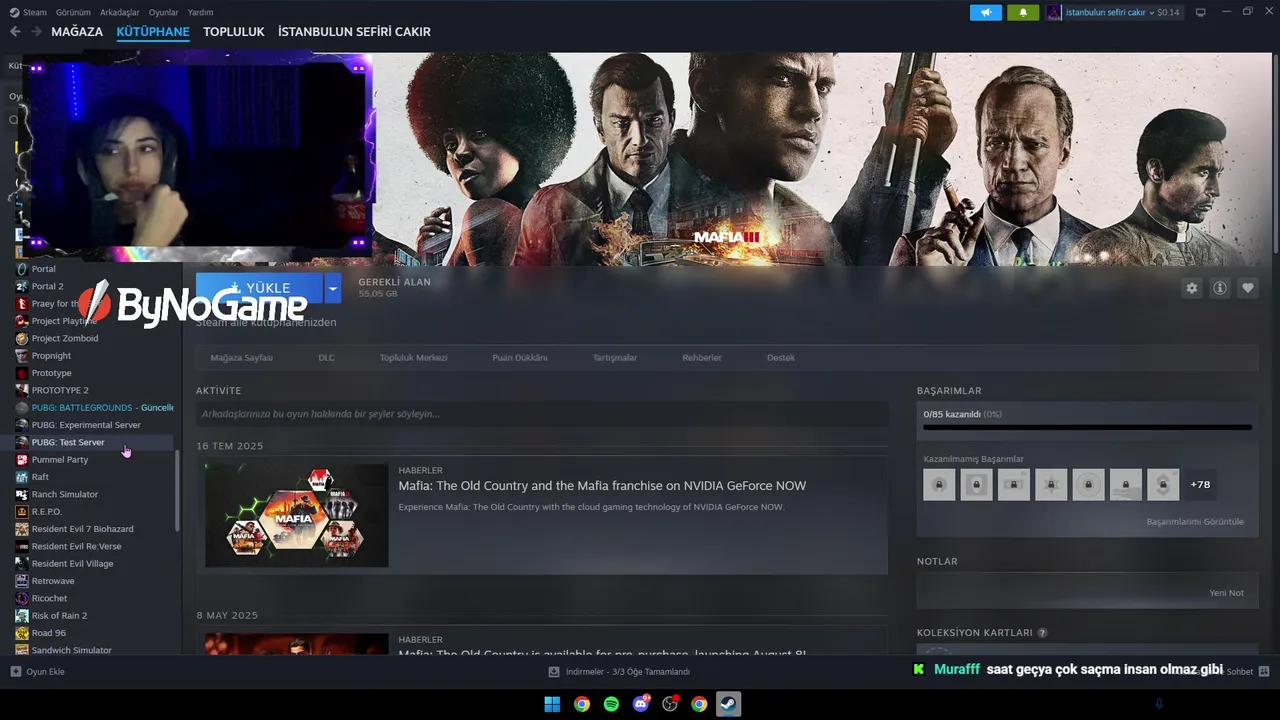Open Steam taskbar icon

(728, 704)
